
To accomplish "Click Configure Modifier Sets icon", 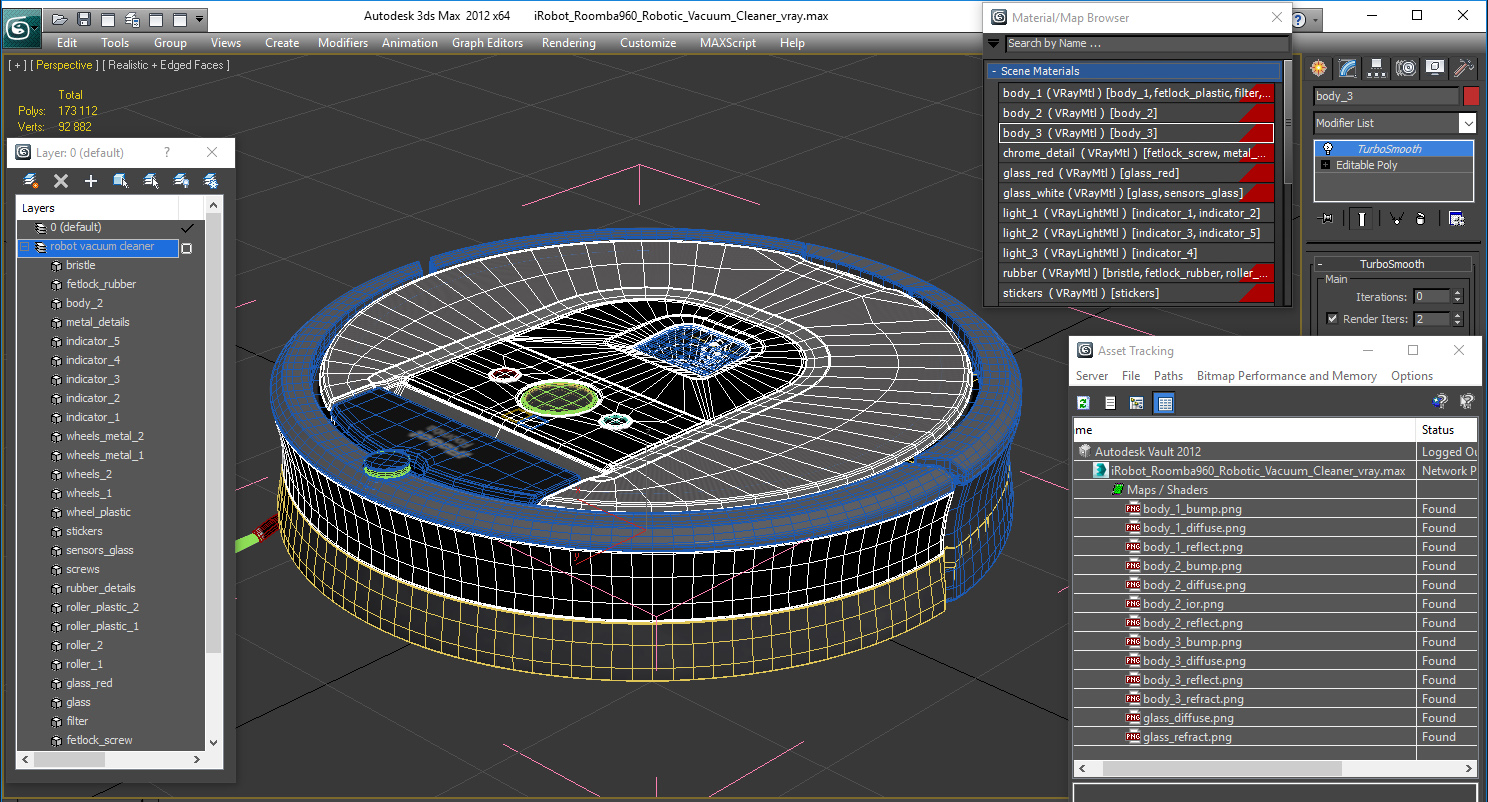I will point(1456,219).
